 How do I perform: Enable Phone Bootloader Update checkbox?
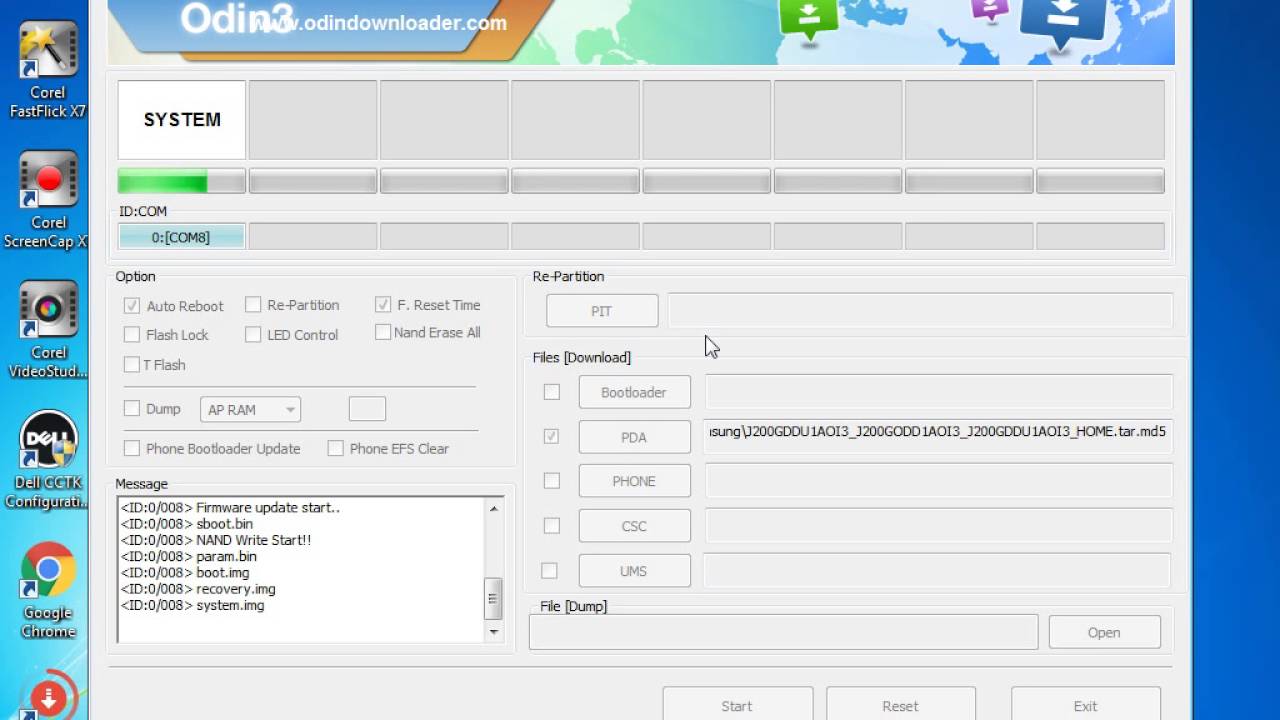tap(132, 449)
